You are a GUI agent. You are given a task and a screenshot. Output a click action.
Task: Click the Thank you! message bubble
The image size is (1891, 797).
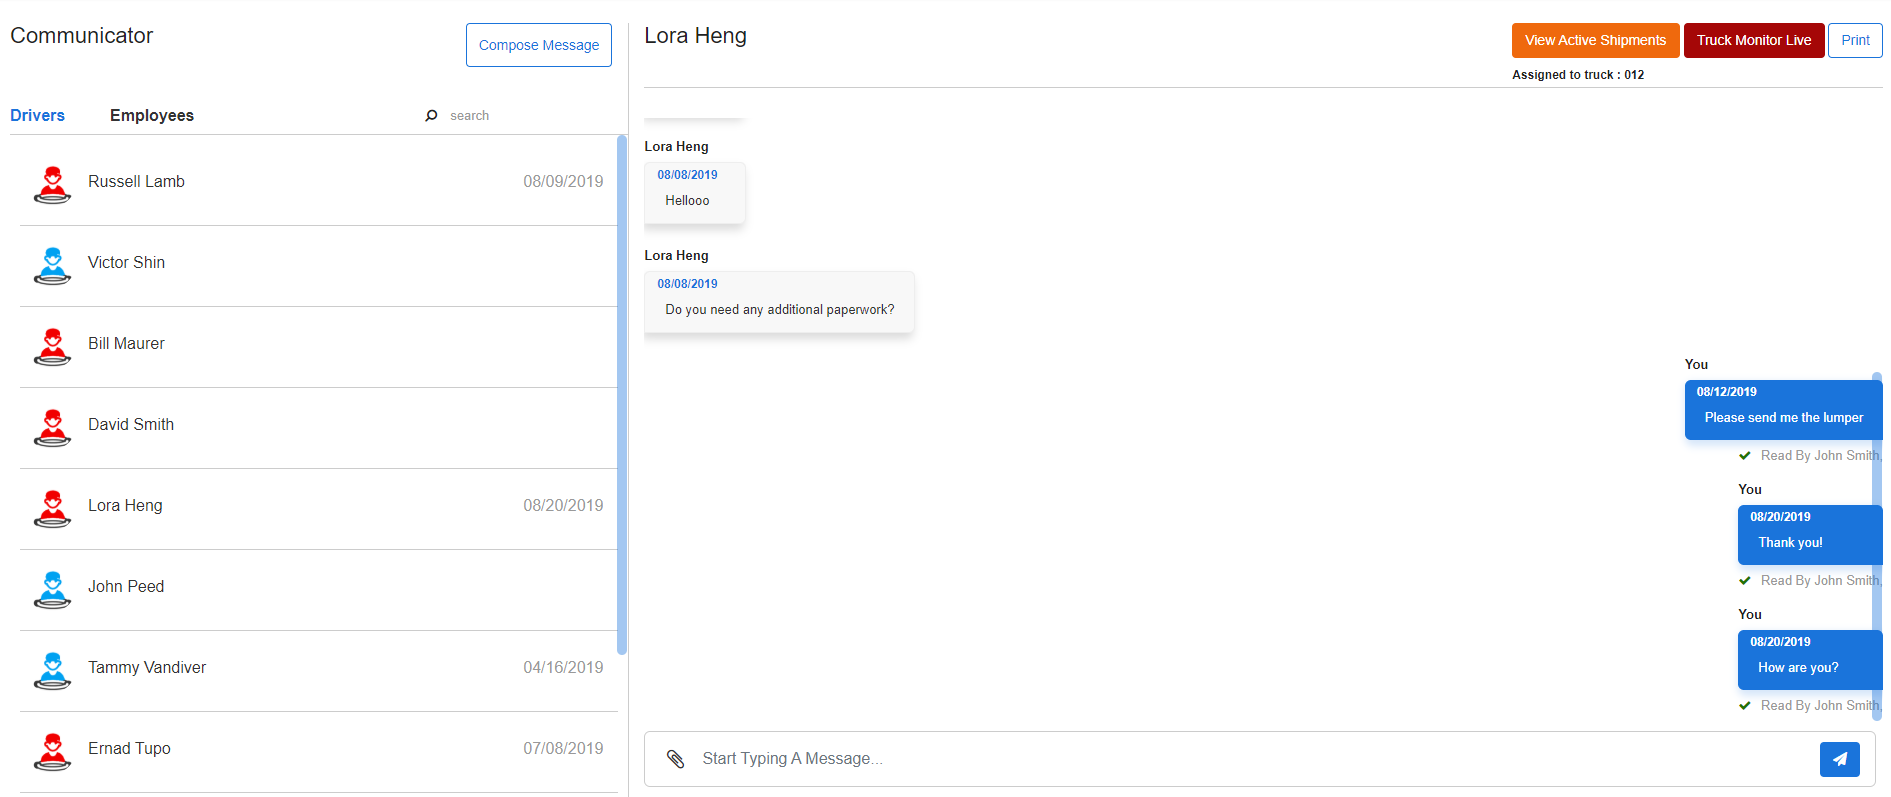pos(1810,535)
